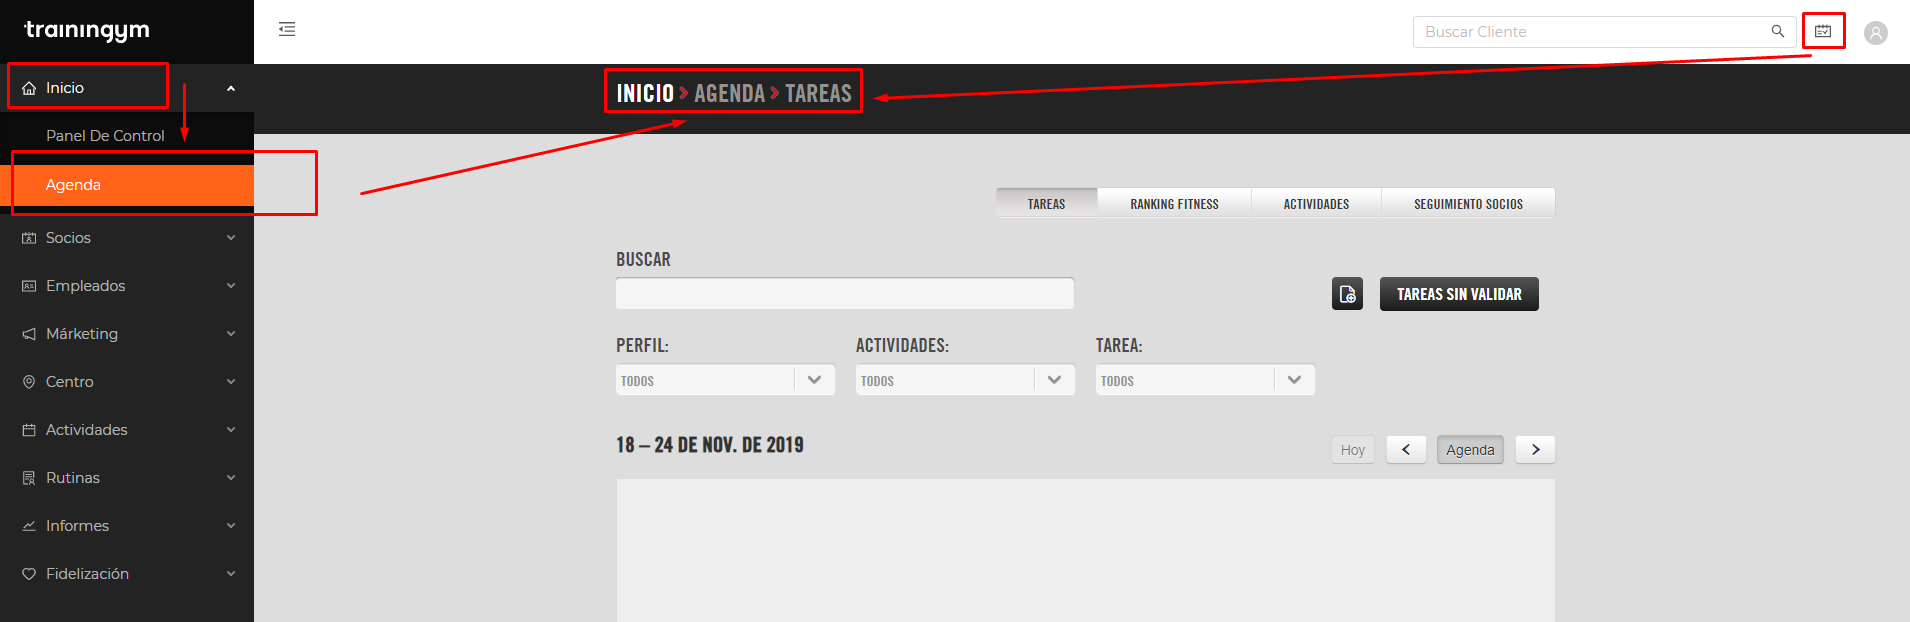Click the trainingym logo
1910x622 pixels.
tap(87, 31)
